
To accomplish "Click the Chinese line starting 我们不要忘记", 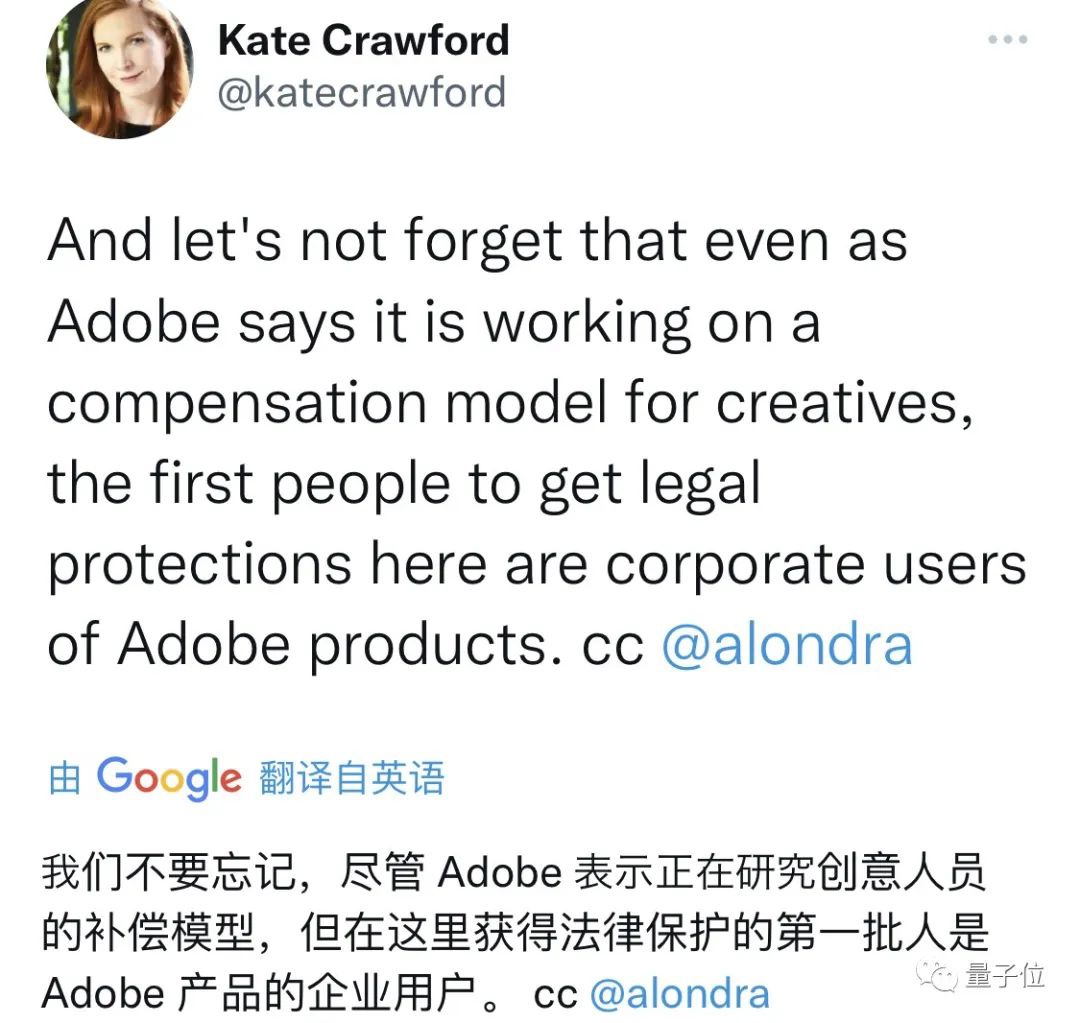I will [514, 872].
